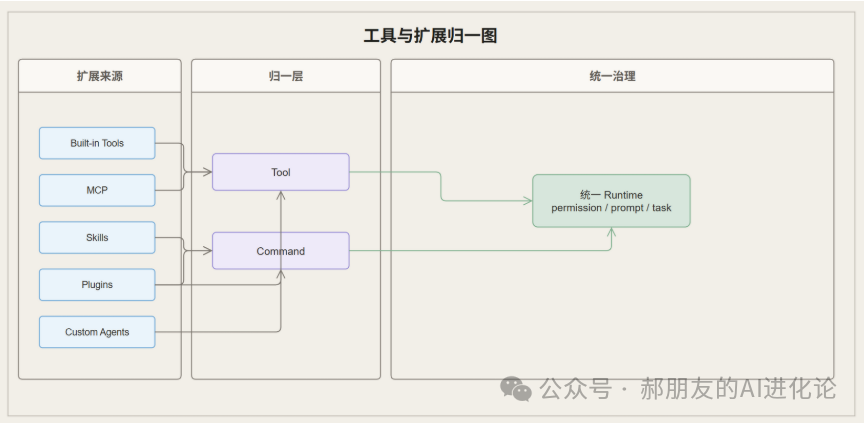
Task: Click the purple Tool node
Action: [281, 172]
